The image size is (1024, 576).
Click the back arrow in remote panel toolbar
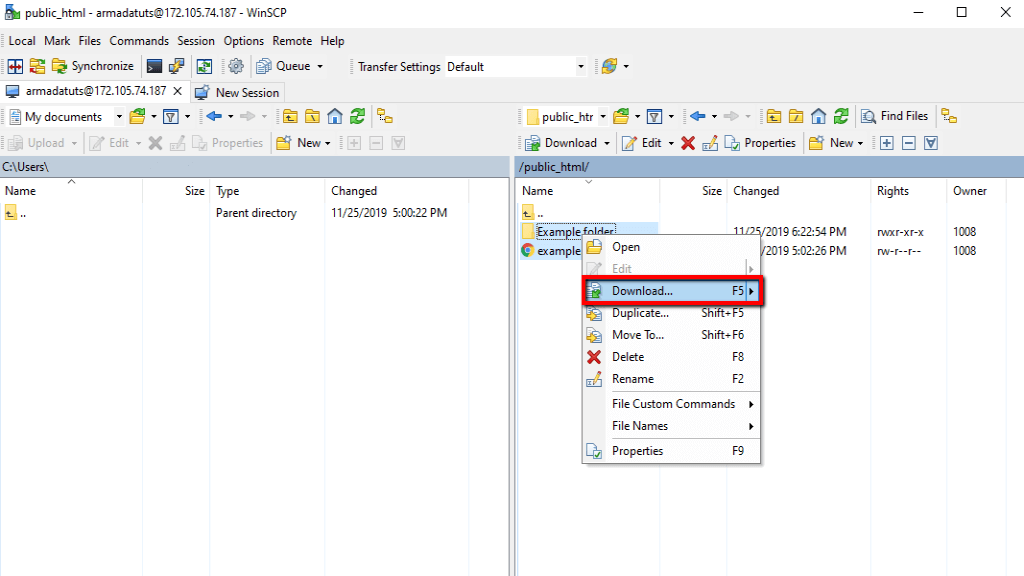point(698,117)
